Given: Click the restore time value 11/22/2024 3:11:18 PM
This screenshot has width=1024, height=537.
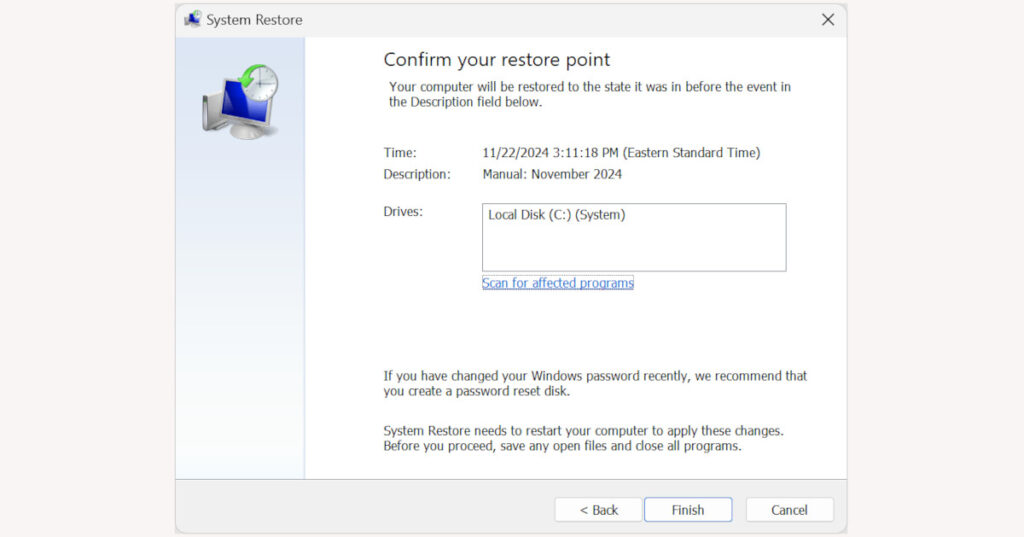Looking at the screenshot, I should [x=551, y=153].
